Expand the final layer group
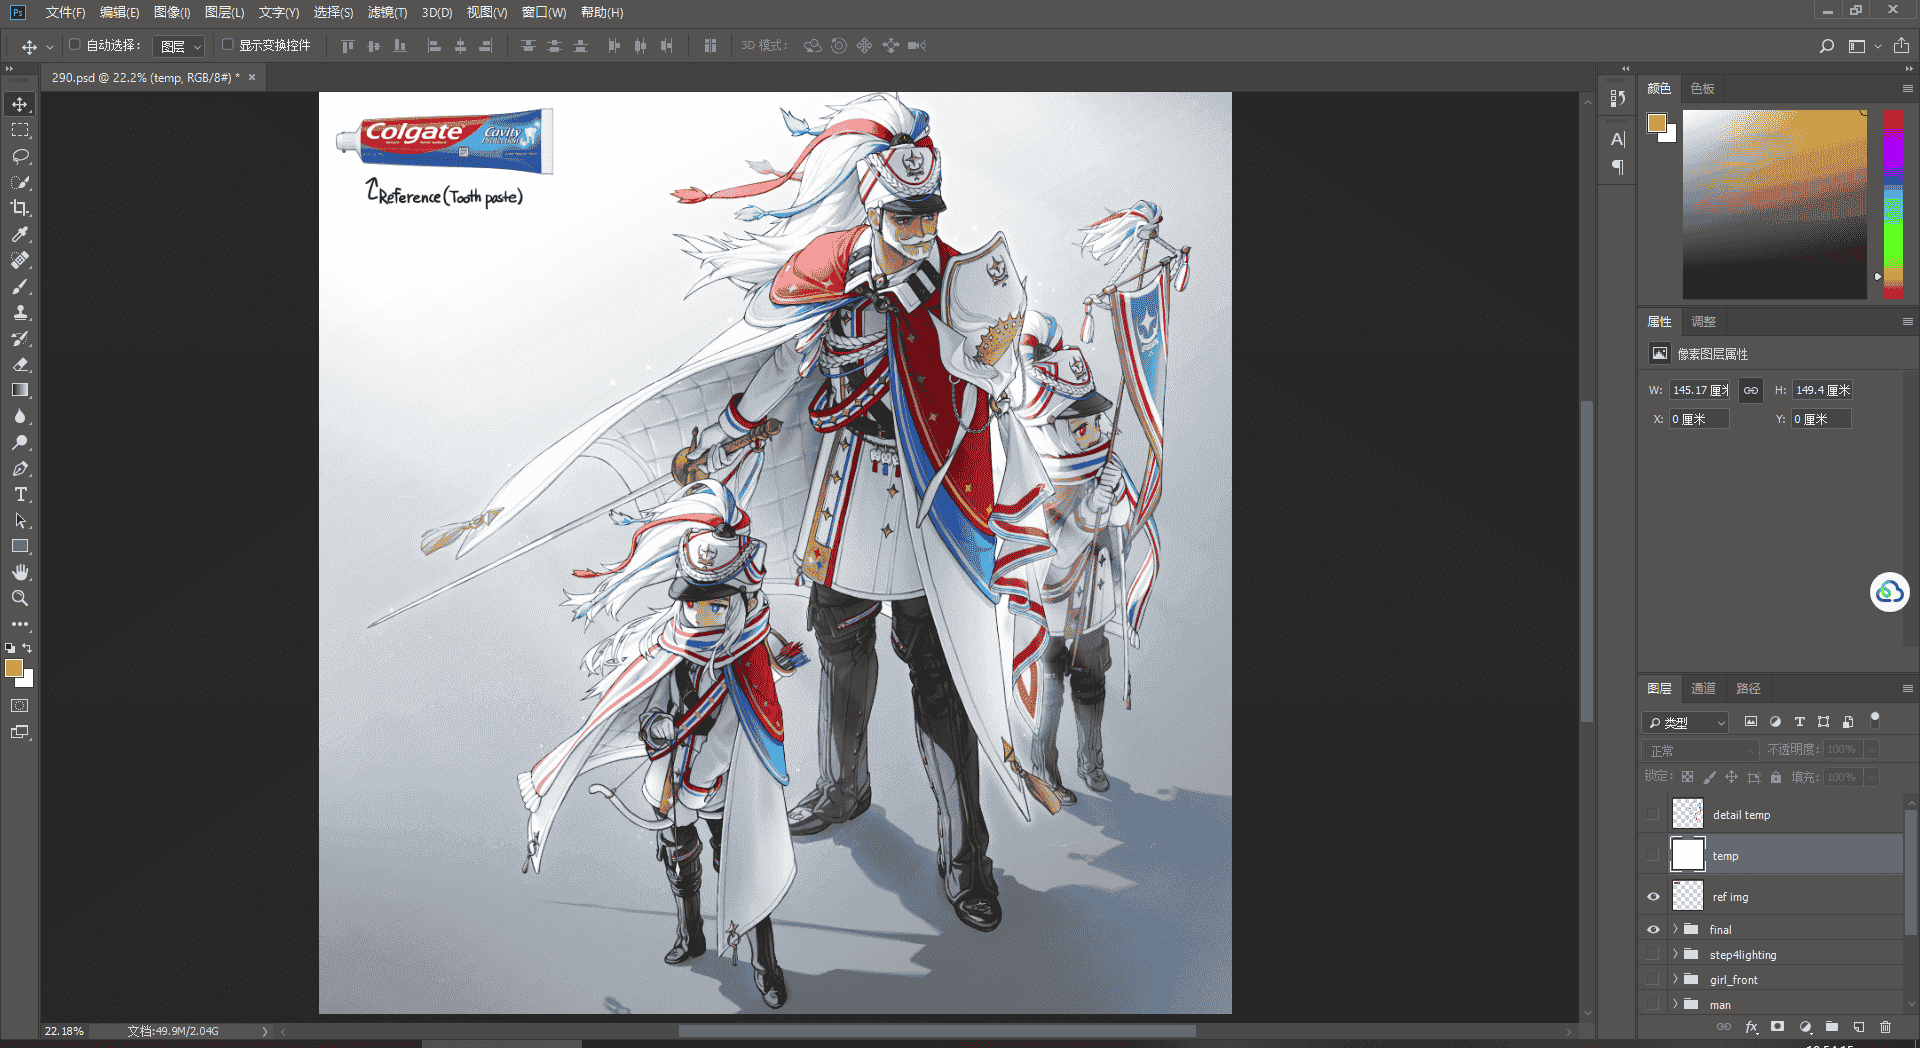Screen dimensions: 1920x1048 (x=1675, y=929)
